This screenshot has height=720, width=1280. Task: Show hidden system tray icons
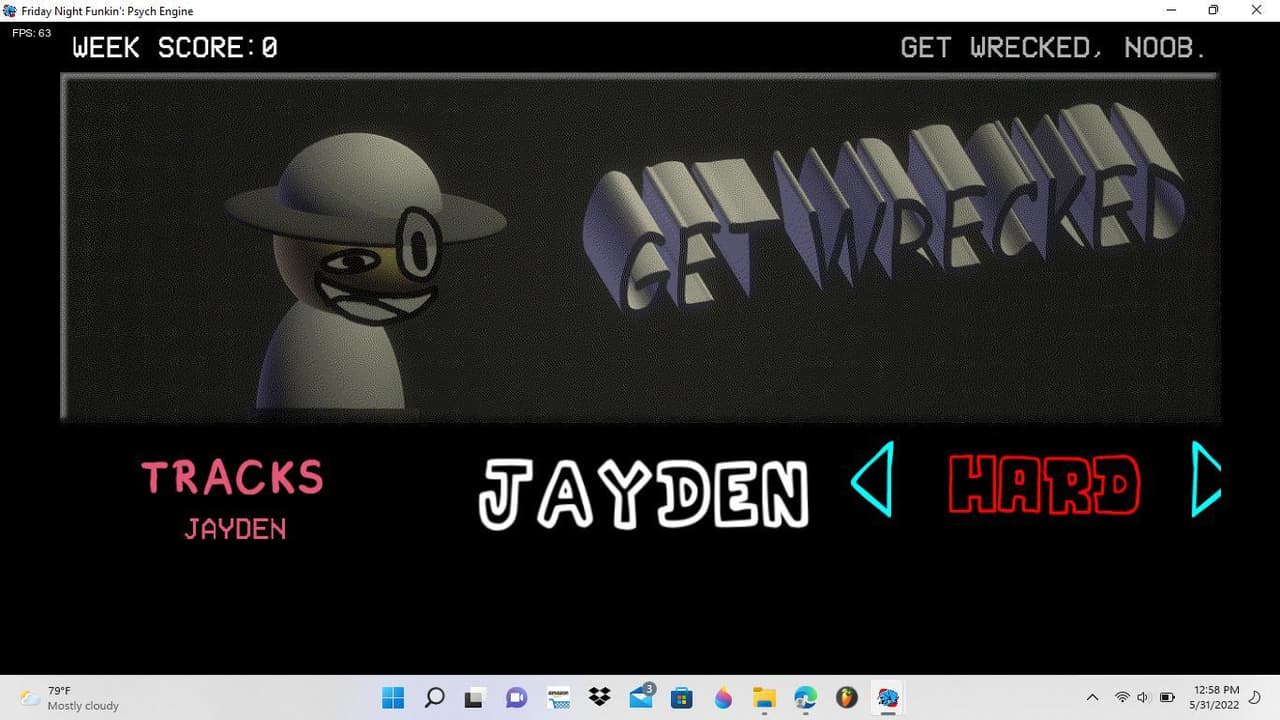click(x=1092, y=698)
